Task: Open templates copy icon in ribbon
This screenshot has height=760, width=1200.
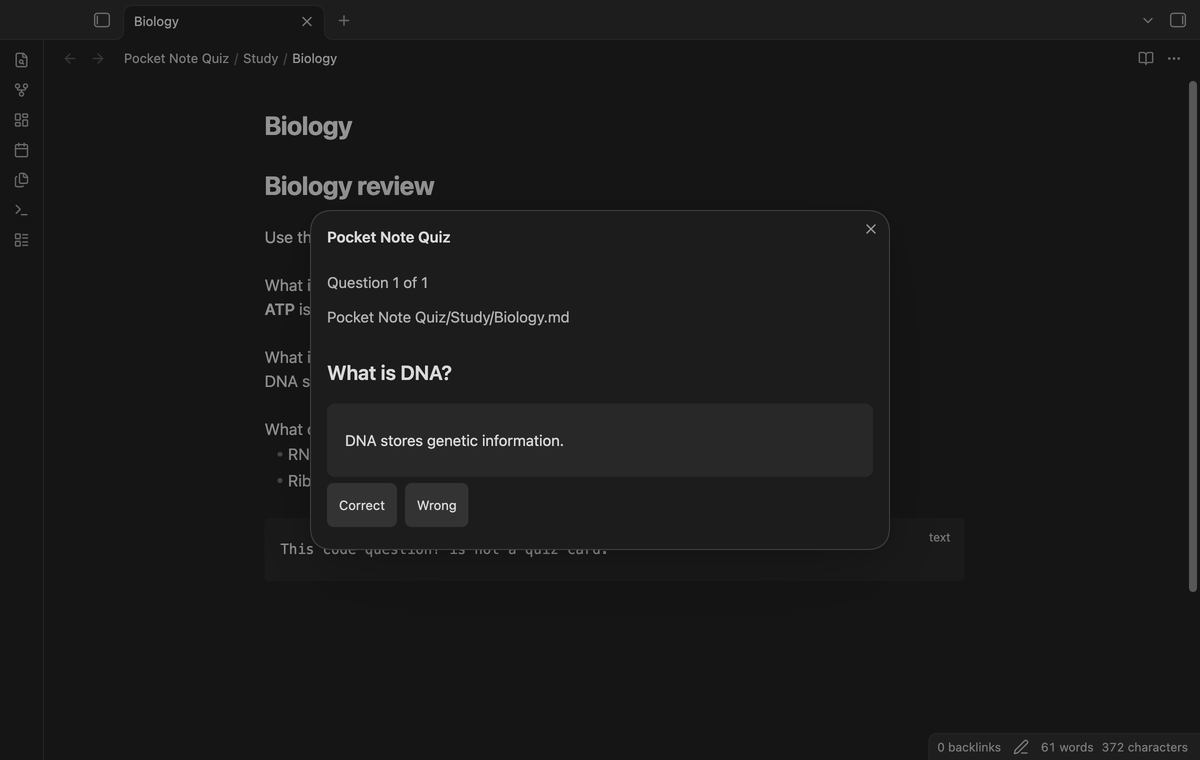Action: (21, 180)
